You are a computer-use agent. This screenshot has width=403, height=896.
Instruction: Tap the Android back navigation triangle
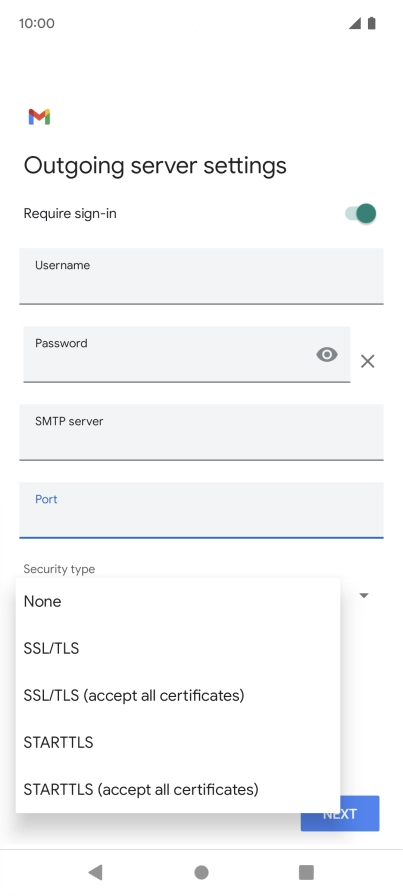95,872
